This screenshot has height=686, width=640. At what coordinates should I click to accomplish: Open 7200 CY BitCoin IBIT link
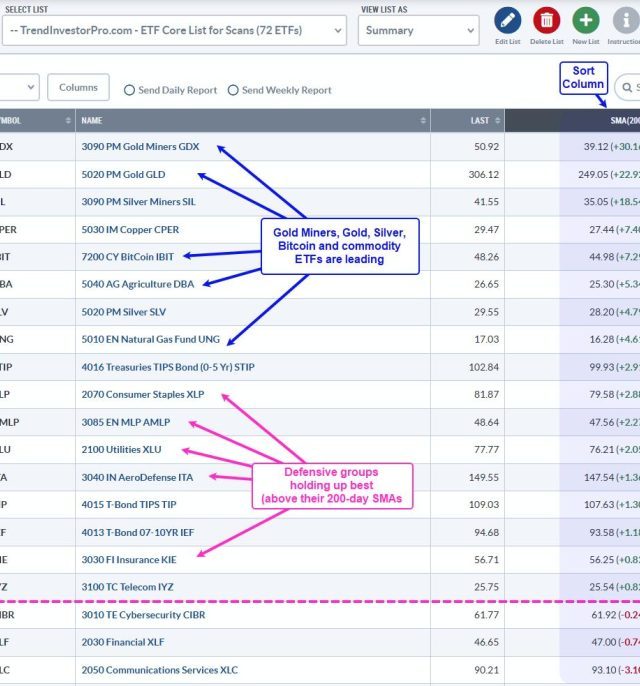point(127,257)
